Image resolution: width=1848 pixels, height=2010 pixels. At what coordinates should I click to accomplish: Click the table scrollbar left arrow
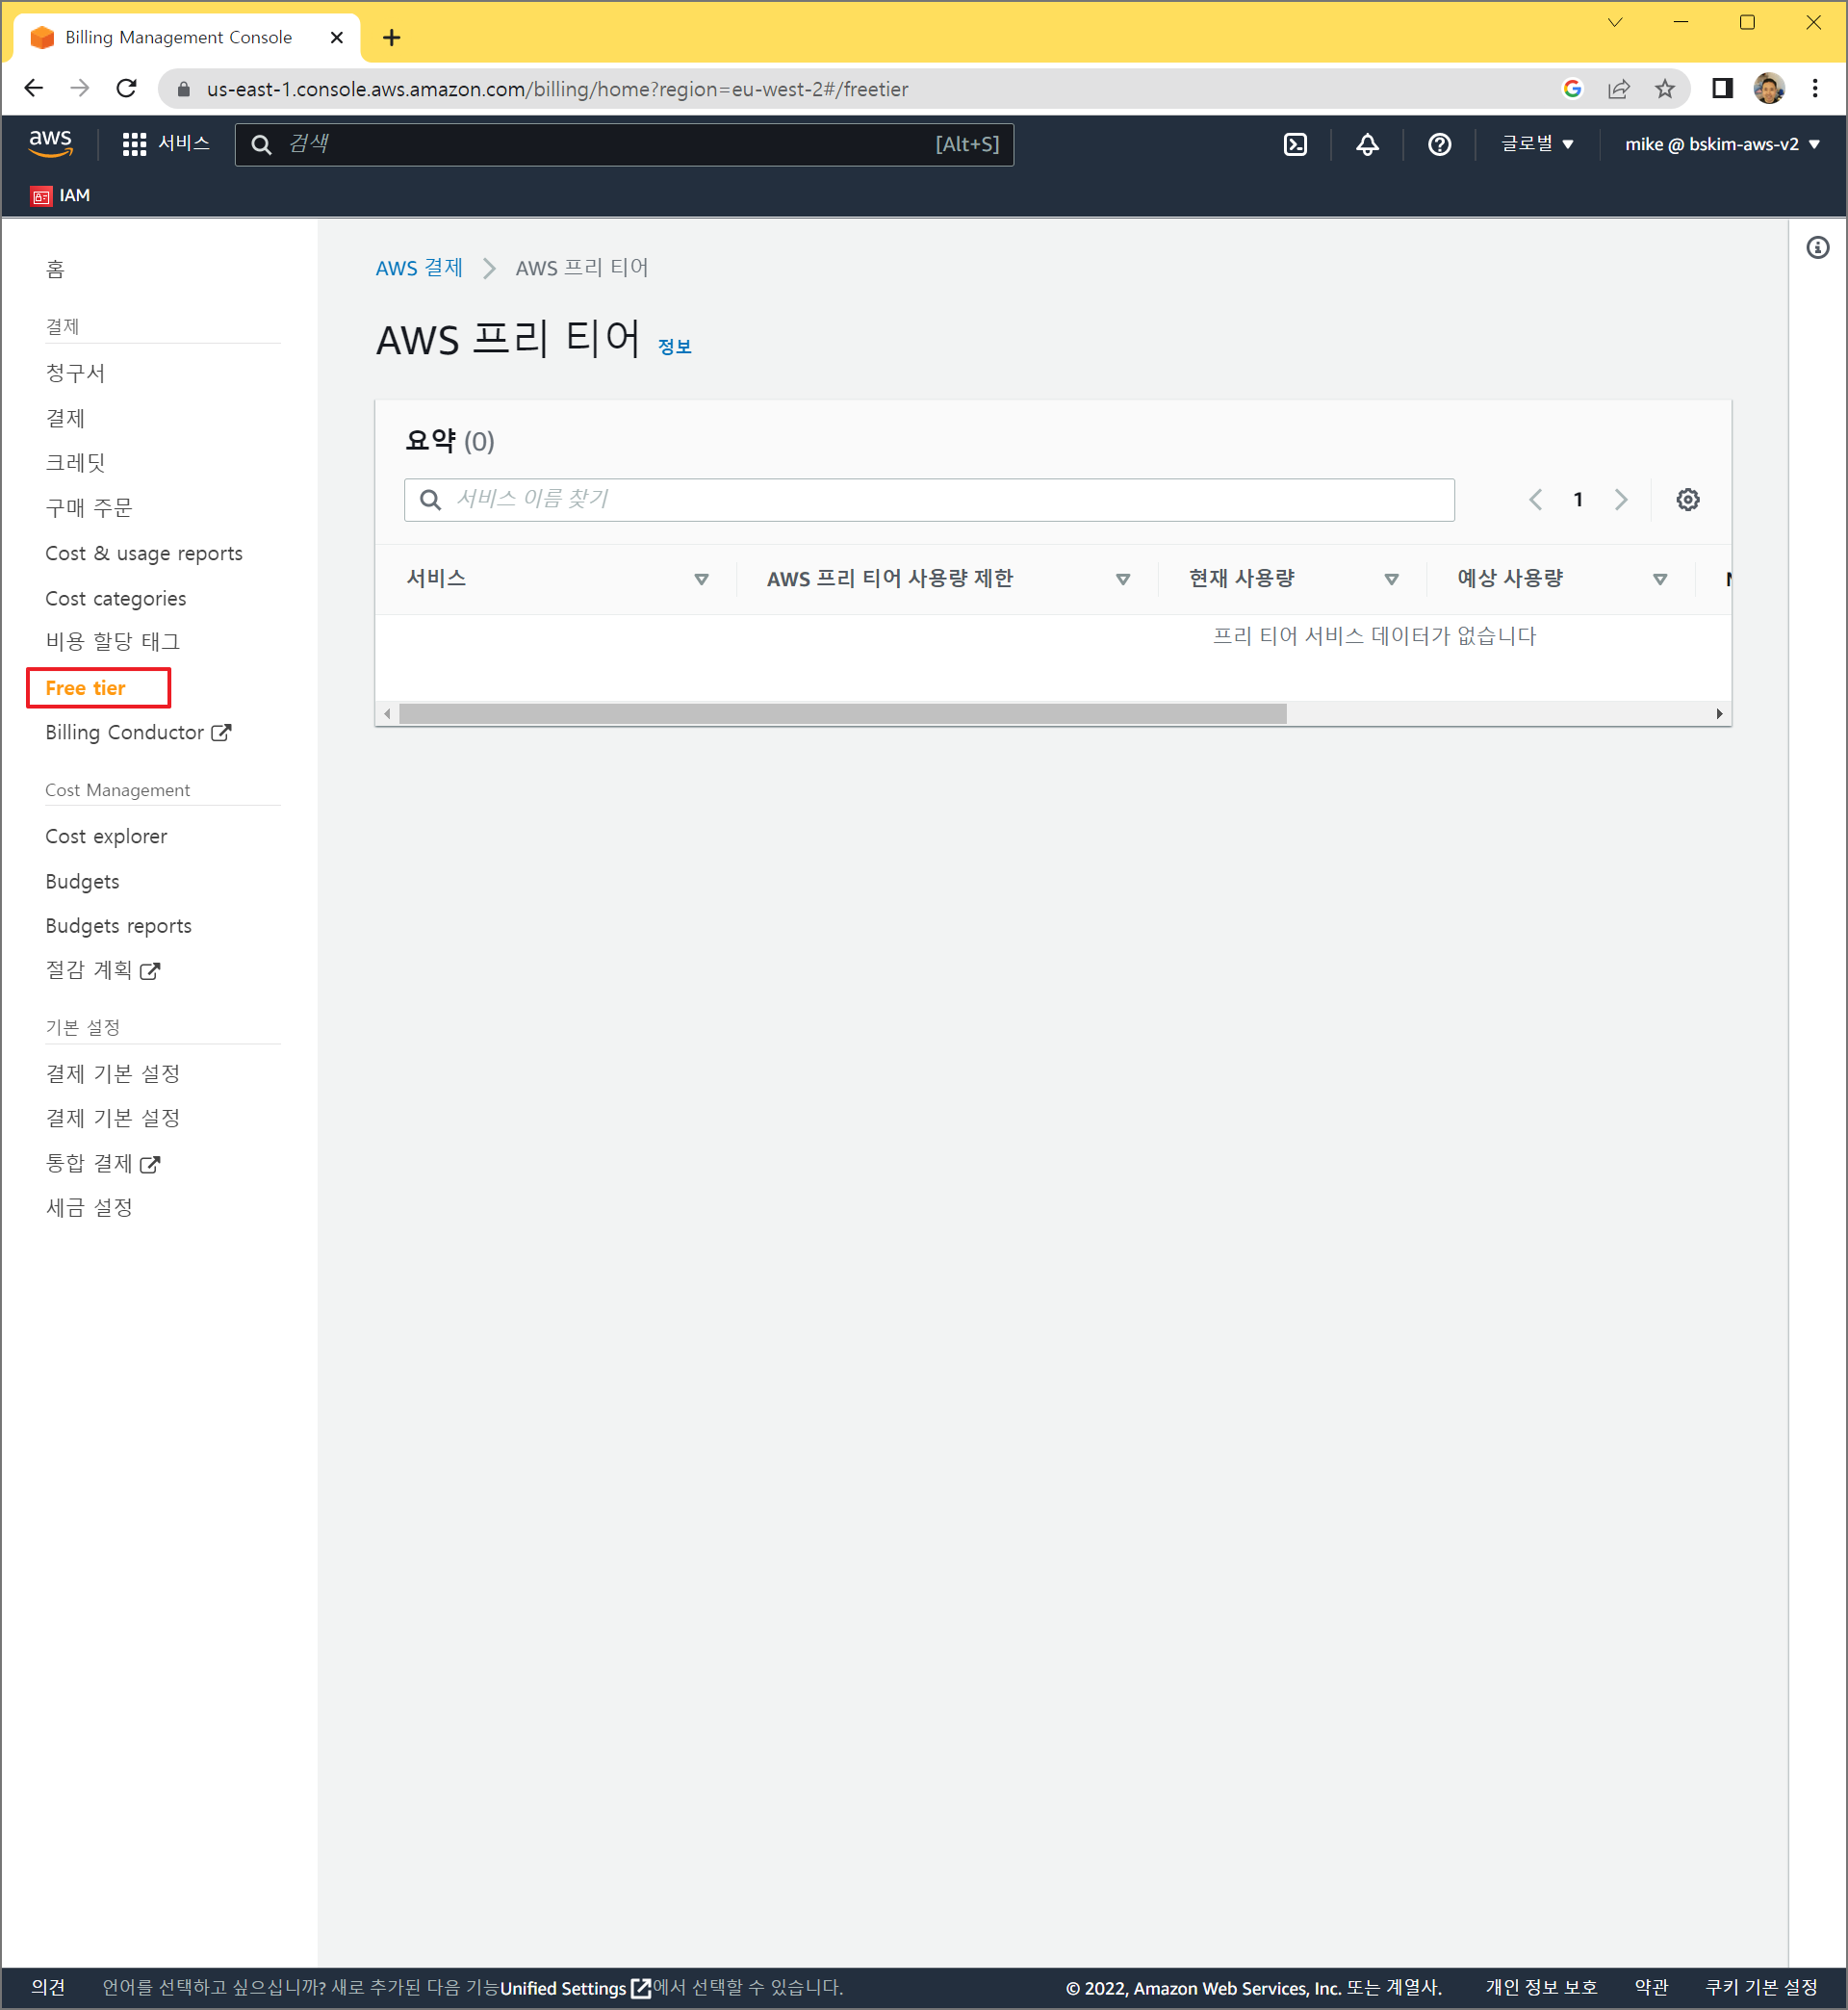tap(387, 713)
